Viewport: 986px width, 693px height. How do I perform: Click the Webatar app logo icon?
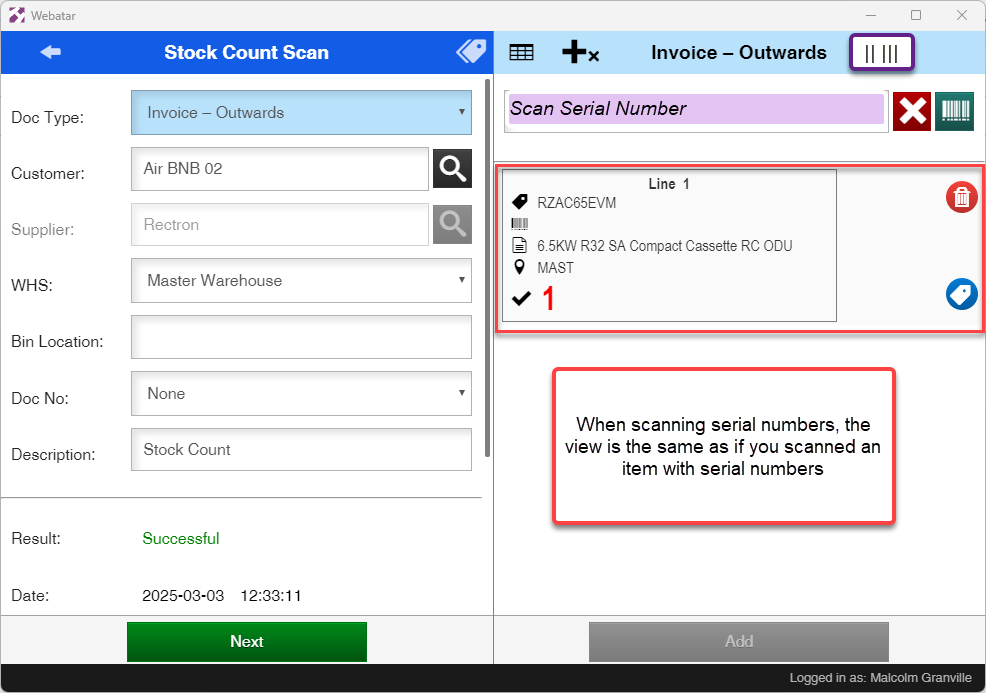pyautogui.click(x=17, y=15)
